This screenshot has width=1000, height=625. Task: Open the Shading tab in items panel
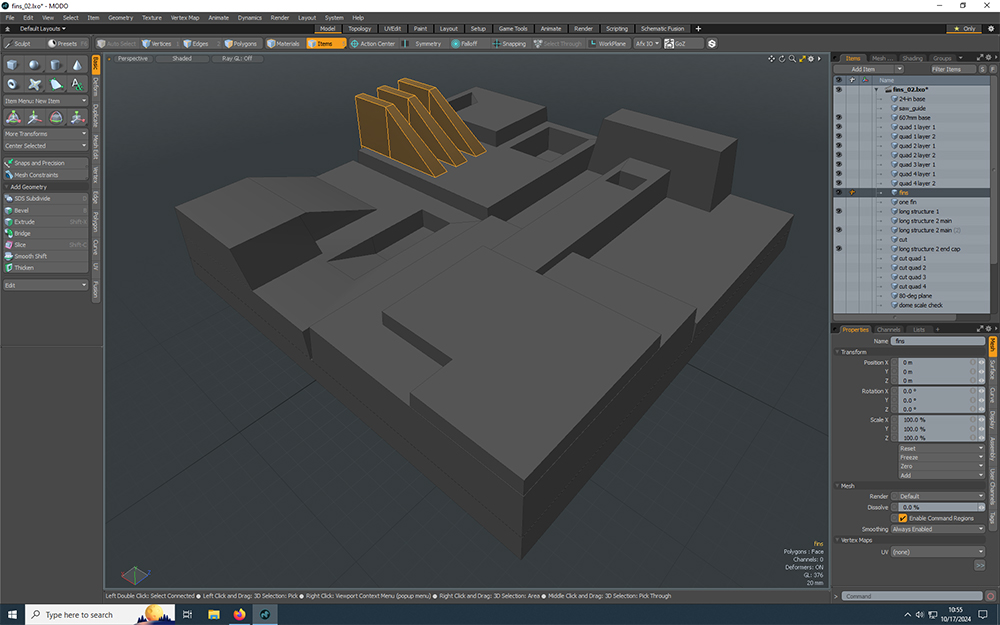[x=913, y=58]
